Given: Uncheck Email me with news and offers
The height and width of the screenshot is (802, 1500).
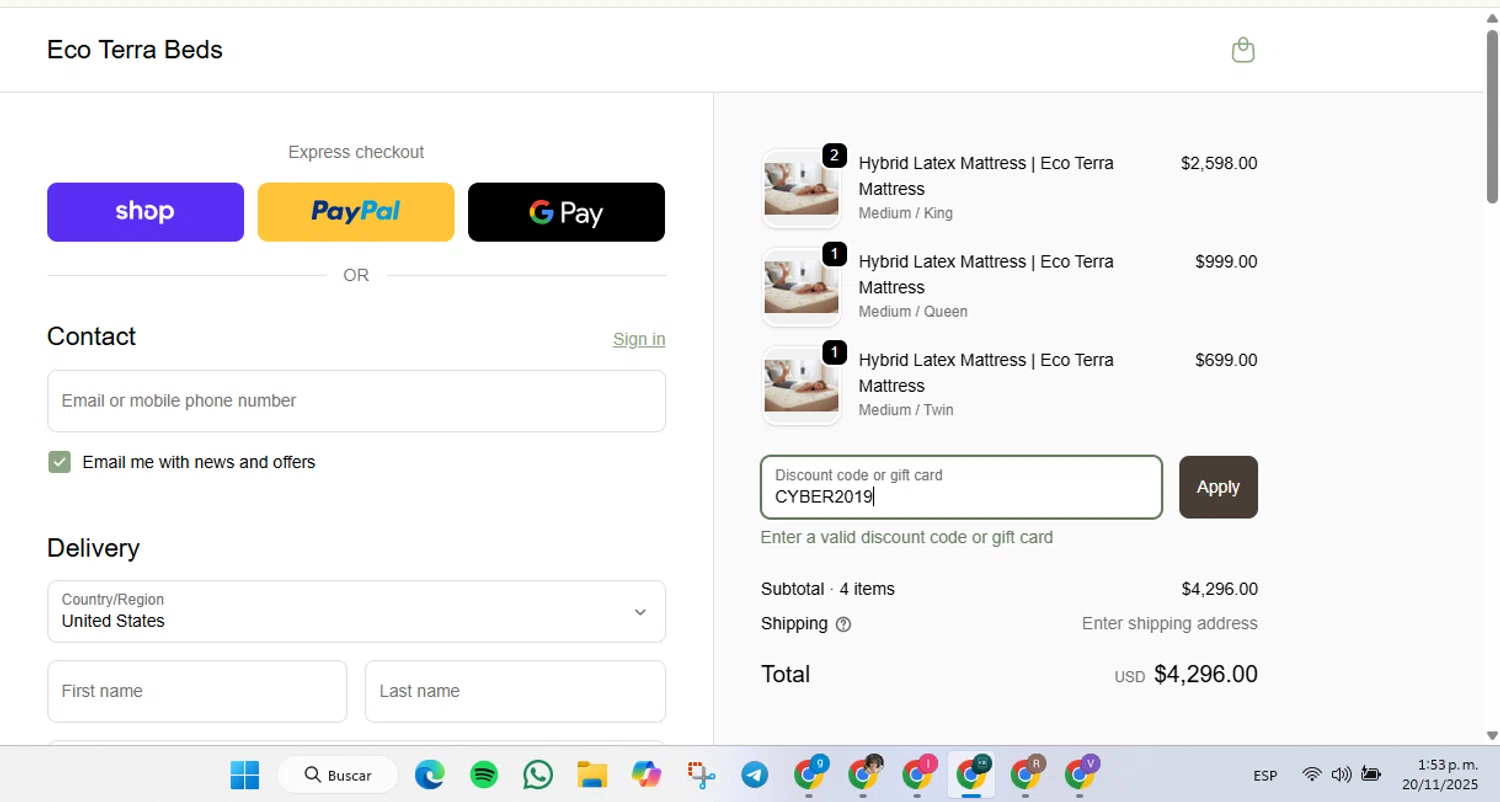Looking at the screenshot, I should click(60, 462).
